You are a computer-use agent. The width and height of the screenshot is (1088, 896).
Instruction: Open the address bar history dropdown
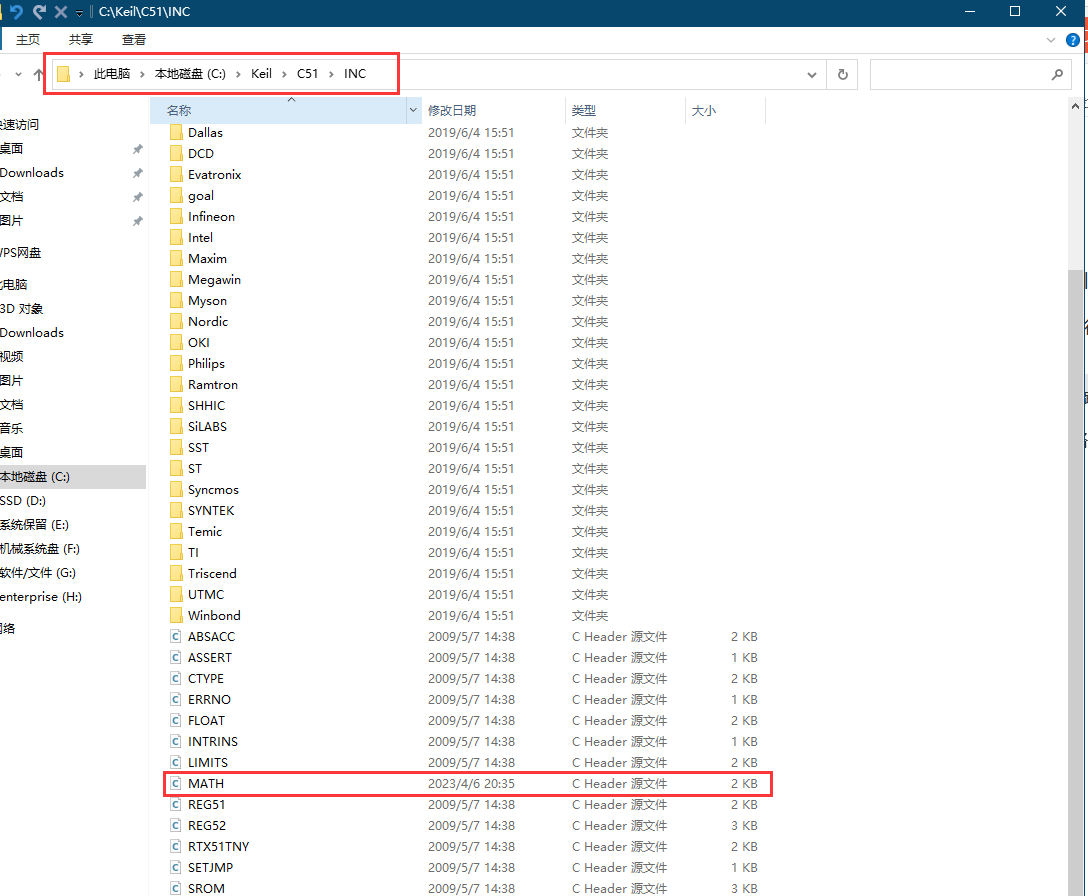[x=812, y=74]
